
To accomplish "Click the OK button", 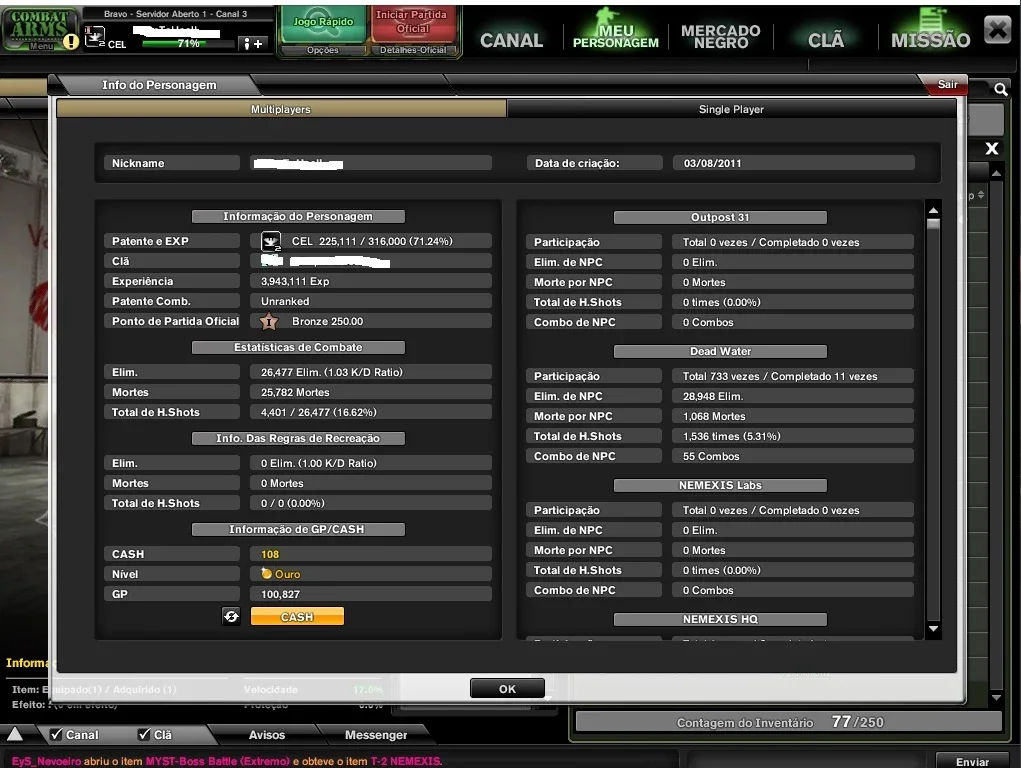I will pyautogui.click(x=507, y=689).
